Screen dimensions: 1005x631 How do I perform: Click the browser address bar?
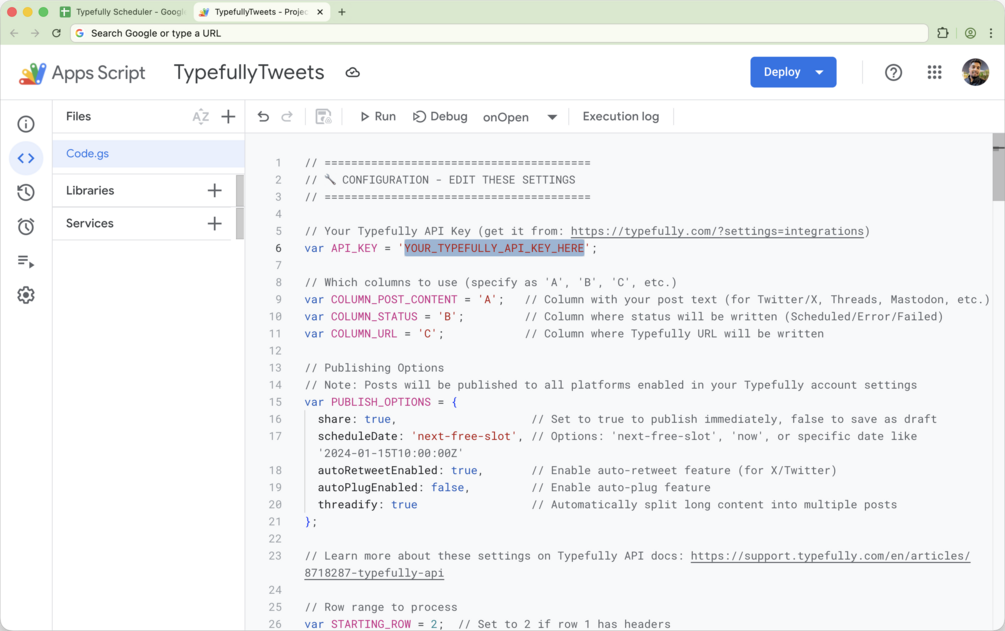(500, 33)
